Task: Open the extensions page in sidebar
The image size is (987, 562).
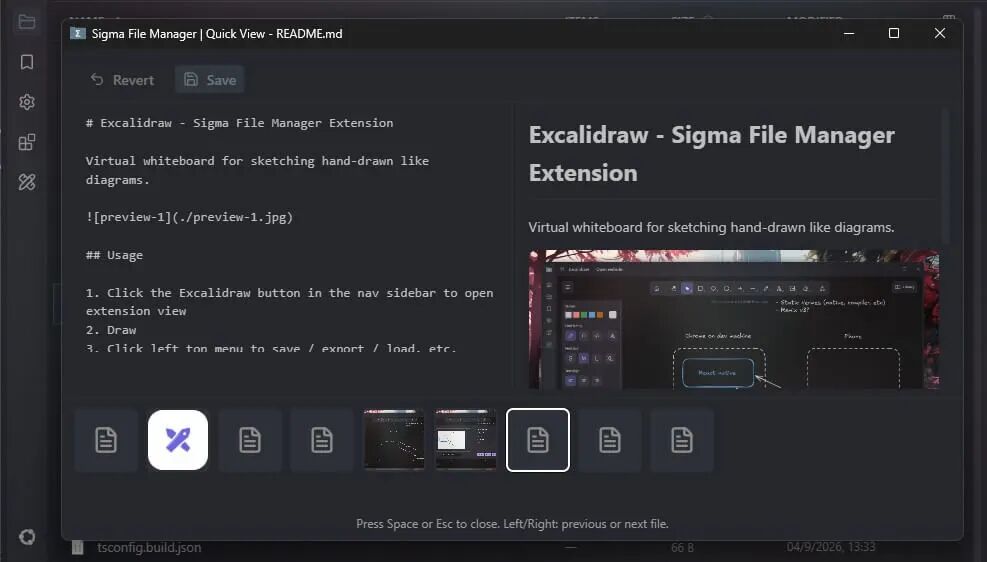Action: tap(26, 142)
